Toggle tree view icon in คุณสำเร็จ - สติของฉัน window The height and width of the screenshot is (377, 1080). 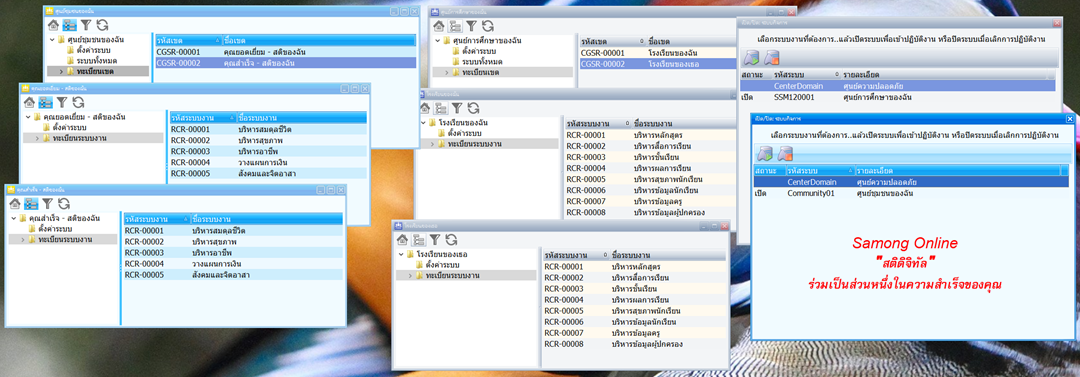point(31,203)
